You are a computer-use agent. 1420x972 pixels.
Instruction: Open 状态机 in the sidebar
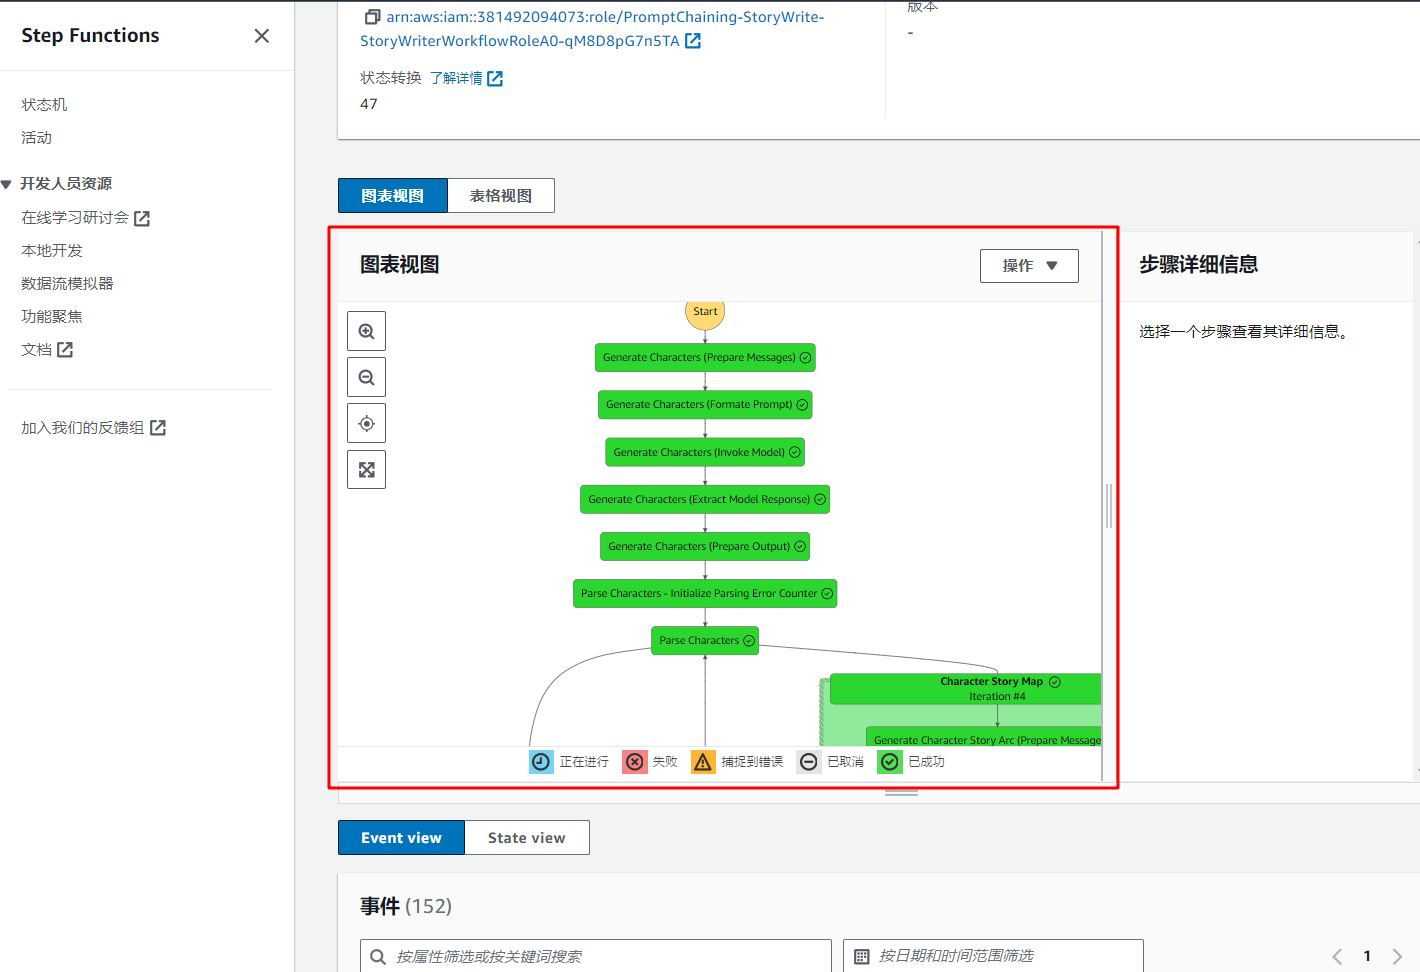click(44, 105)
